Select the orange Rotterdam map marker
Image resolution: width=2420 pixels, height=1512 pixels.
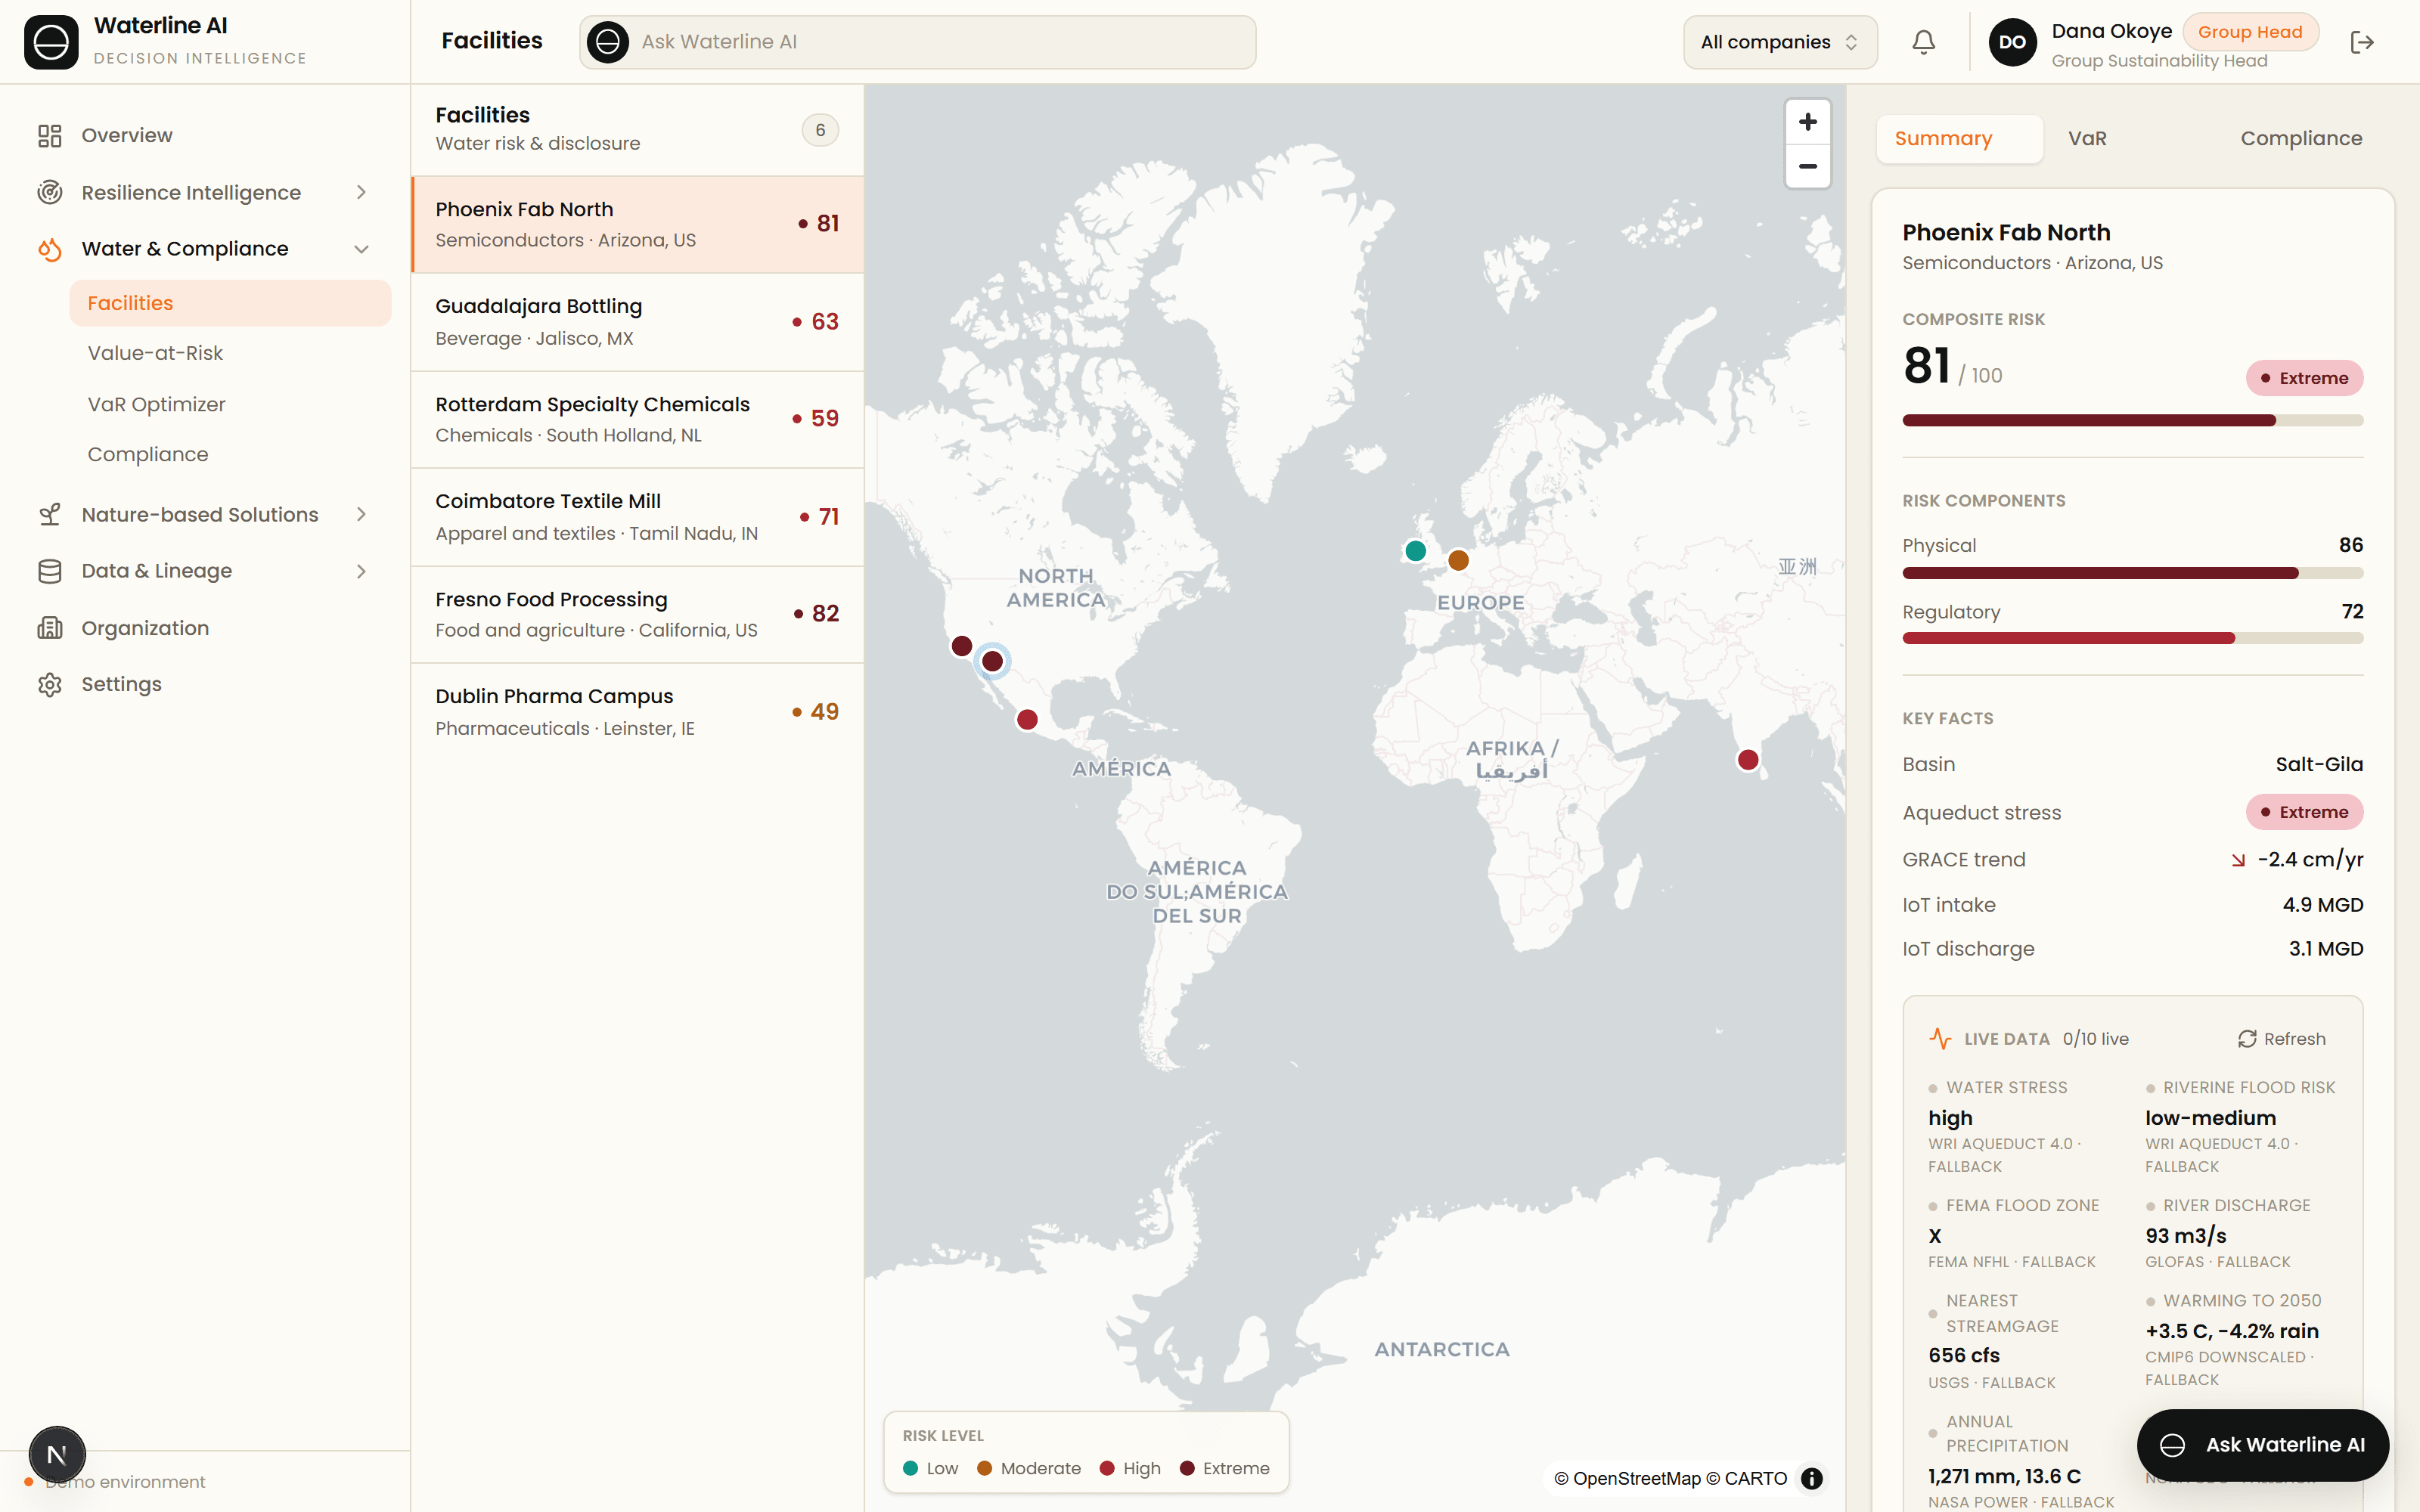[x=1458, y=560]
